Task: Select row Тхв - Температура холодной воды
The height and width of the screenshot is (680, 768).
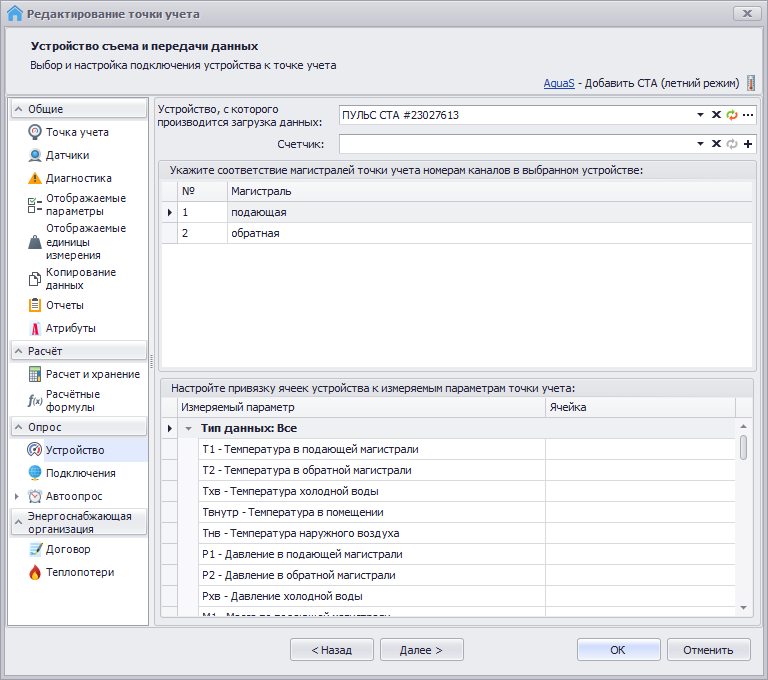Action: pyautogui.click(x=449, y=491)
